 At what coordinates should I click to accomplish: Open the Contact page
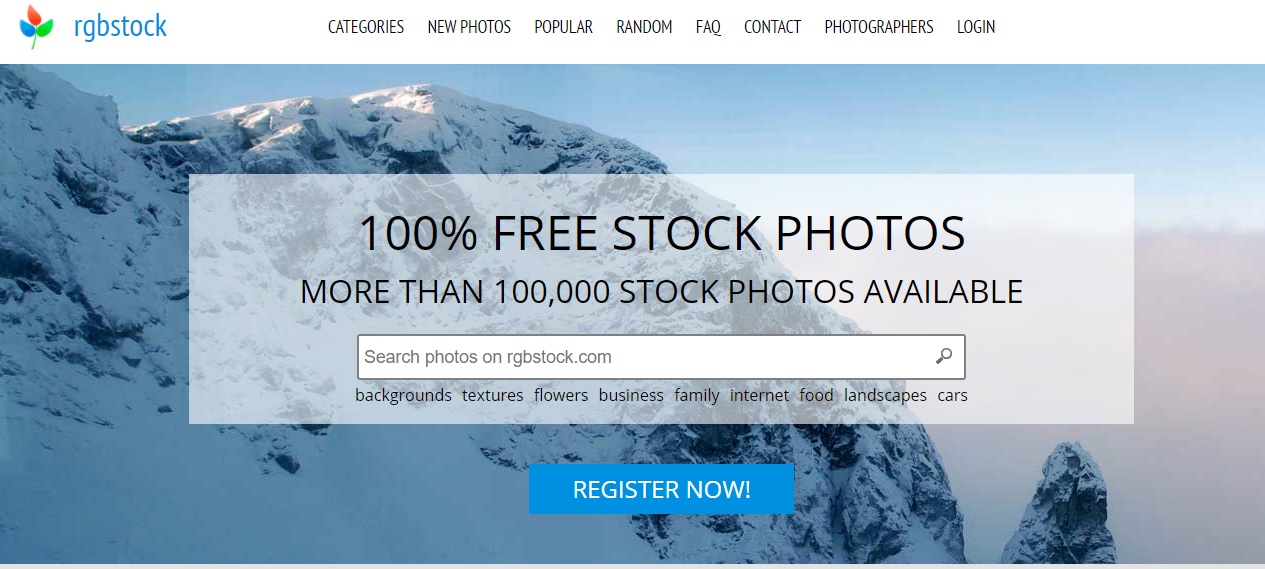pyautogui.click(x=772, y=27)
